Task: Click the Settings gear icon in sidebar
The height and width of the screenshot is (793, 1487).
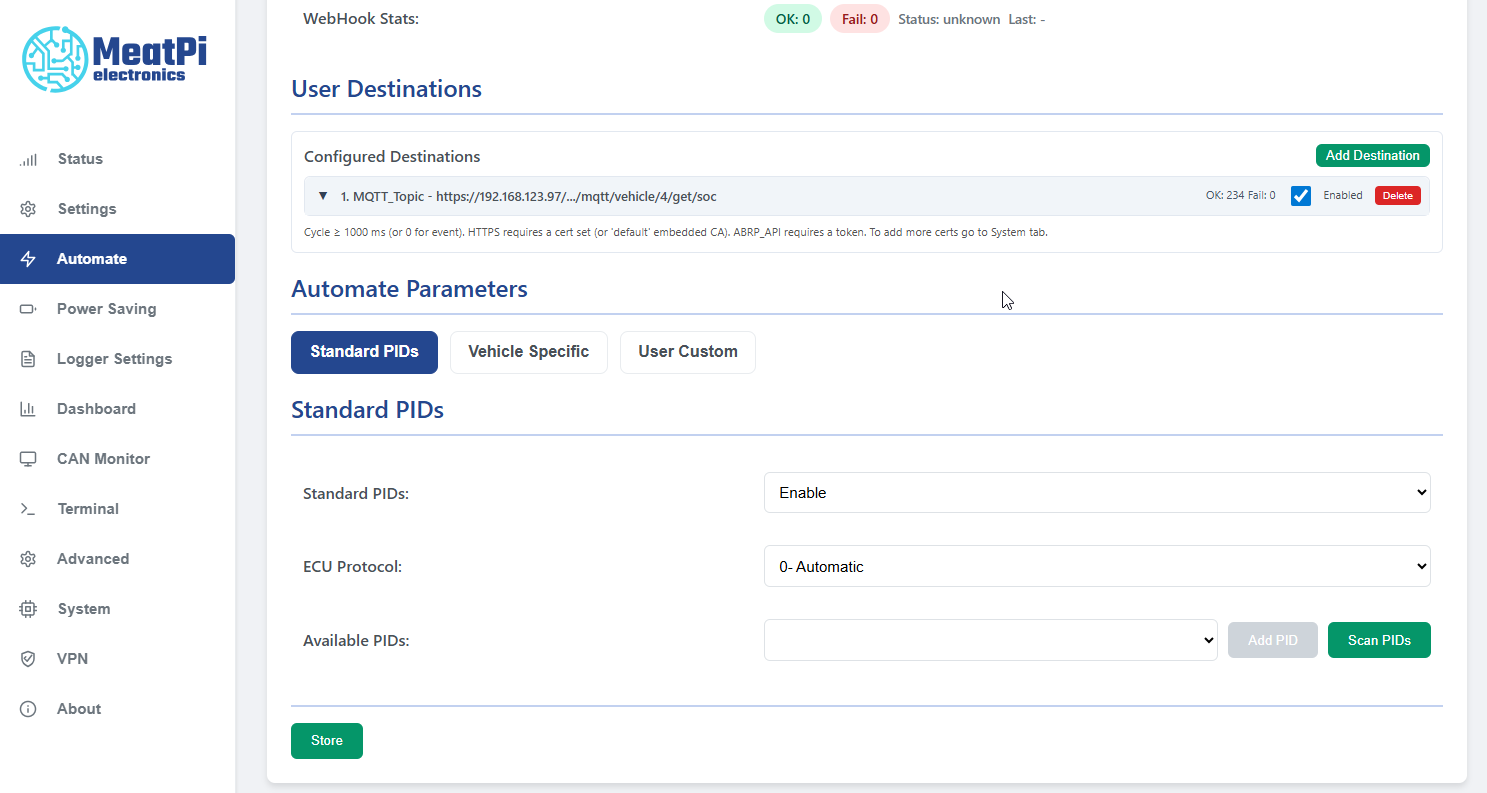Action: point(28,209)
